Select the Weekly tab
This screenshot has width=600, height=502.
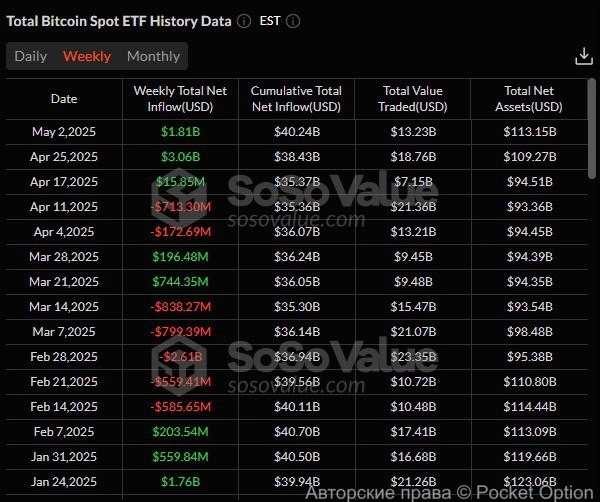coord(87,56)
